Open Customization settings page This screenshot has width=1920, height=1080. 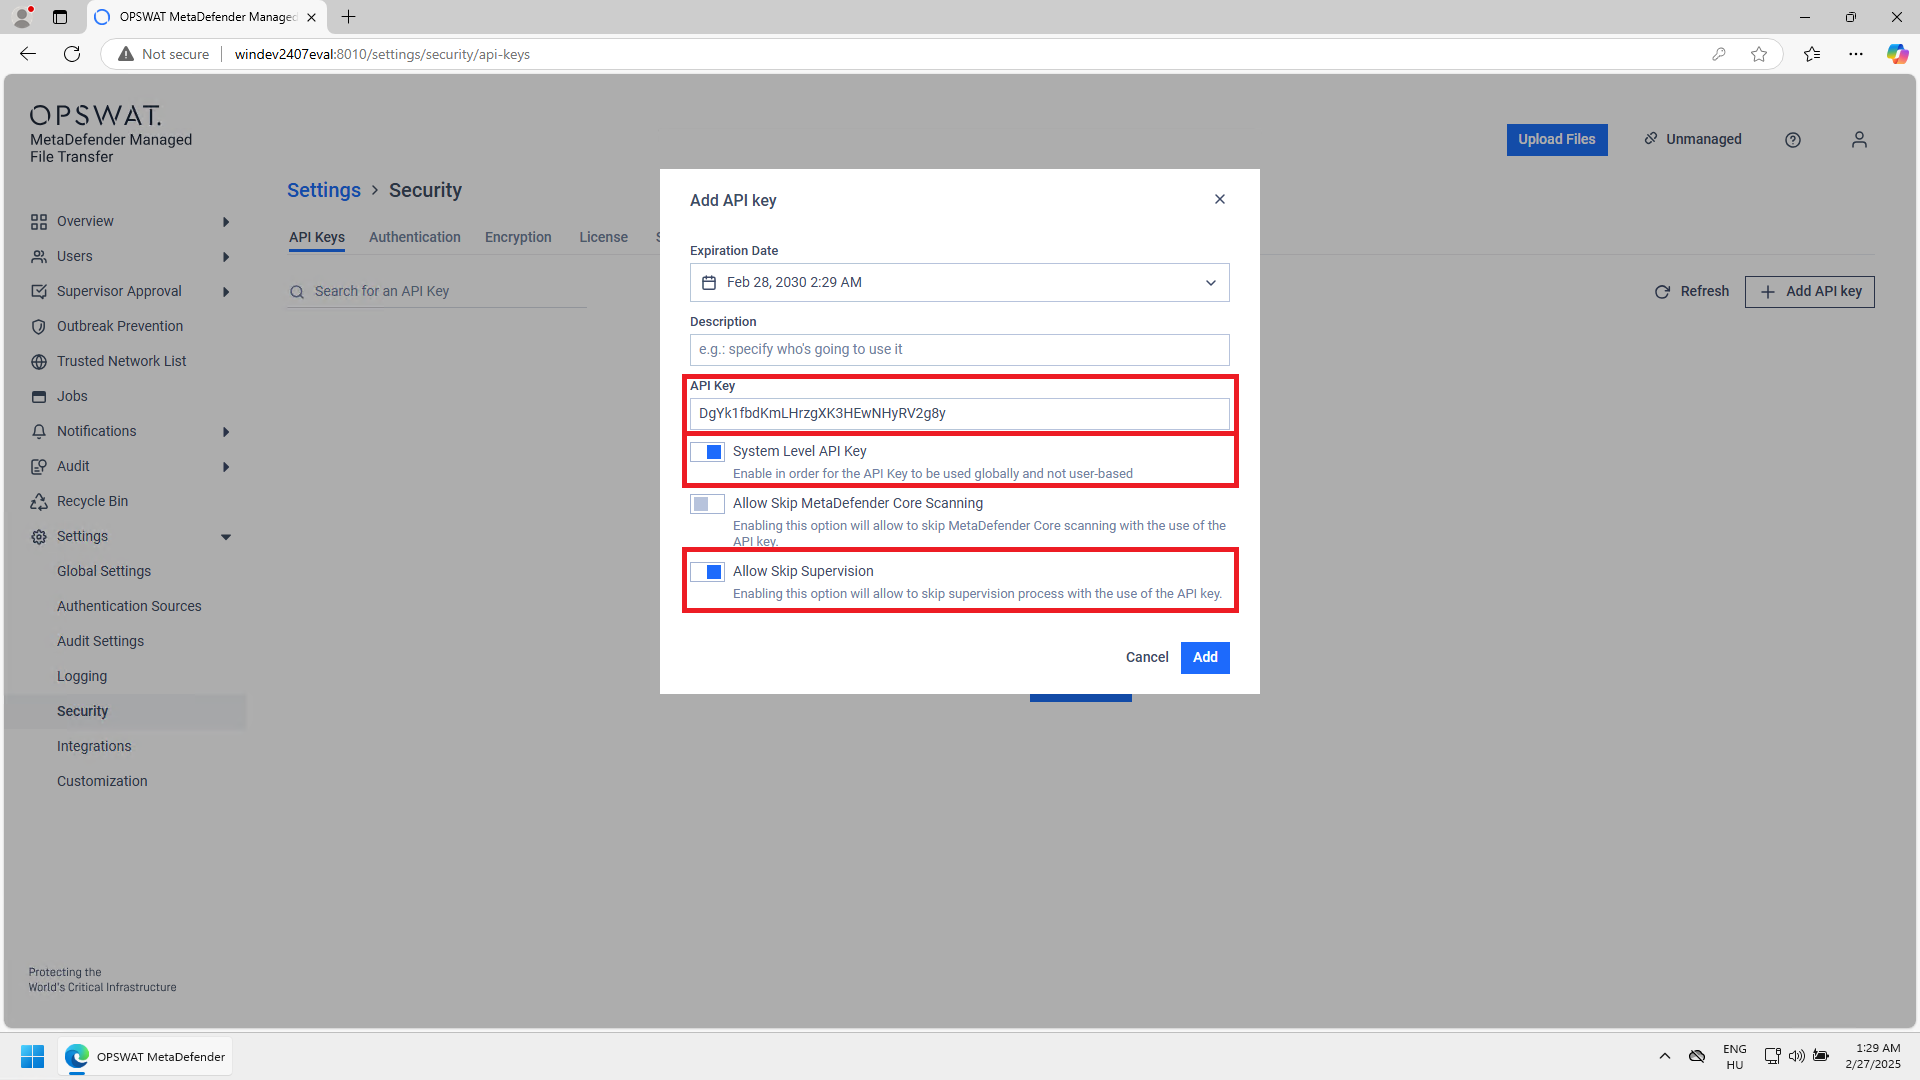(x=102, y=781)
